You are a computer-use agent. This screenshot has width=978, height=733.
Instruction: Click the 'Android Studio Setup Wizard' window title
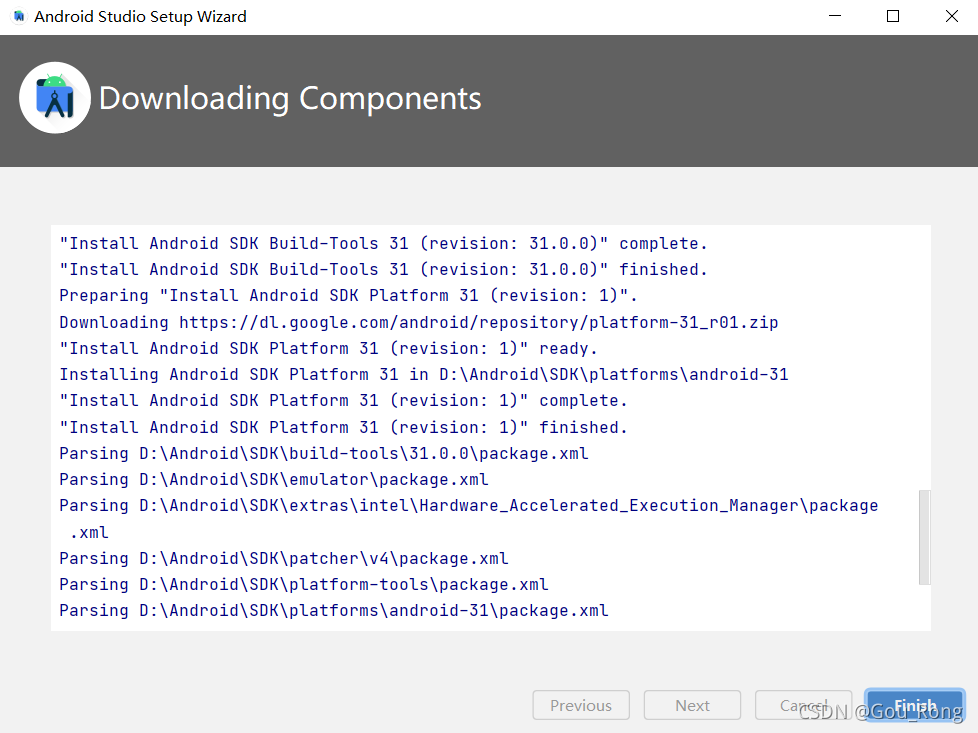coord(140,16)
